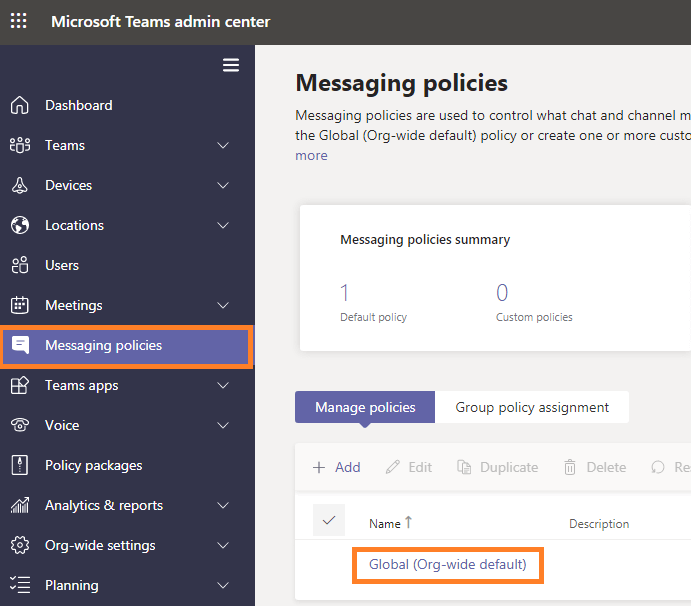The image size is (691, 606).
Task: Expand the Locations menu chevron
Action: [x=223, y=225]
